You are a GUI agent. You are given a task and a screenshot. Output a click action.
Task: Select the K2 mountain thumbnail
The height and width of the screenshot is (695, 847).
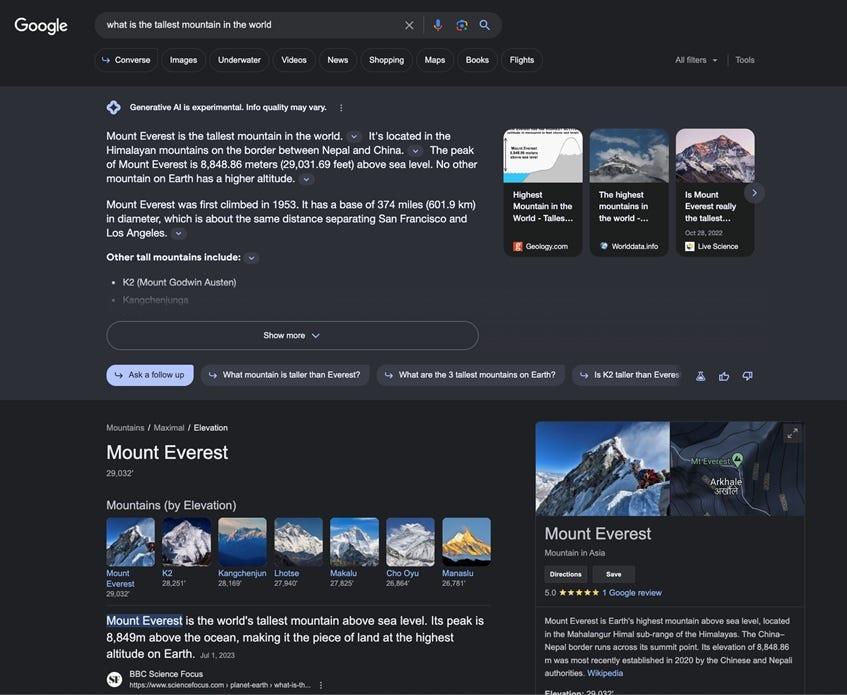click(x=186, y=542)
